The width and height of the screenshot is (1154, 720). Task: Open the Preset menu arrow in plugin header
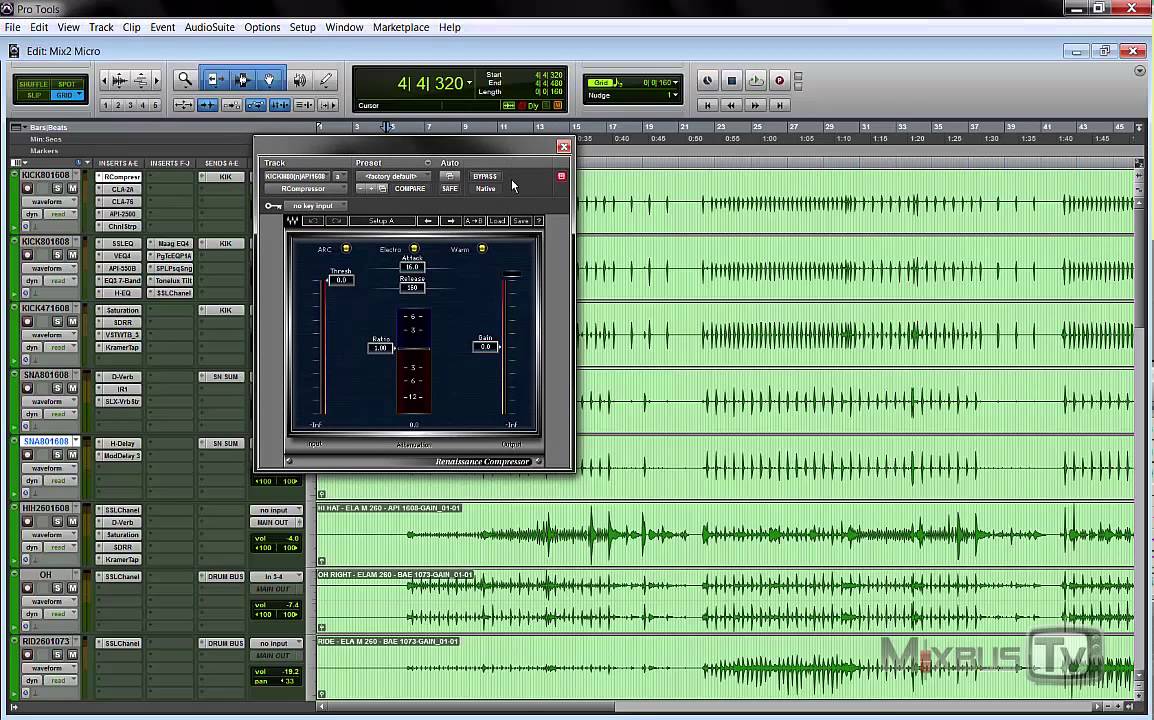point(428,163)
